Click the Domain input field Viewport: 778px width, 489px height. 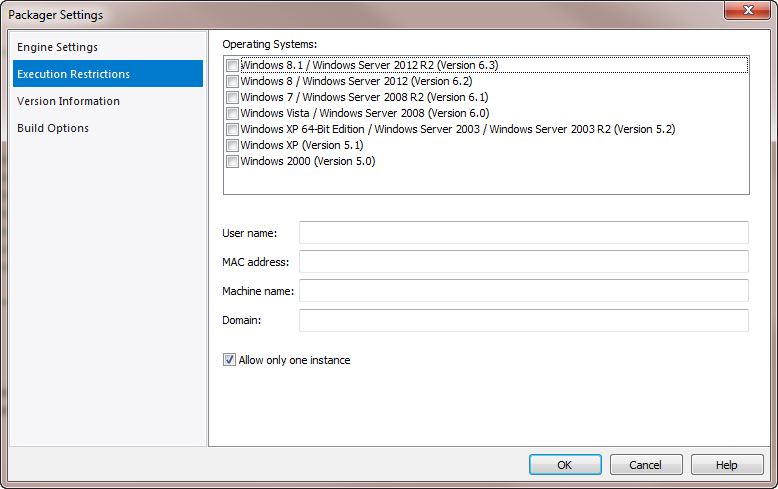[524, 320]
